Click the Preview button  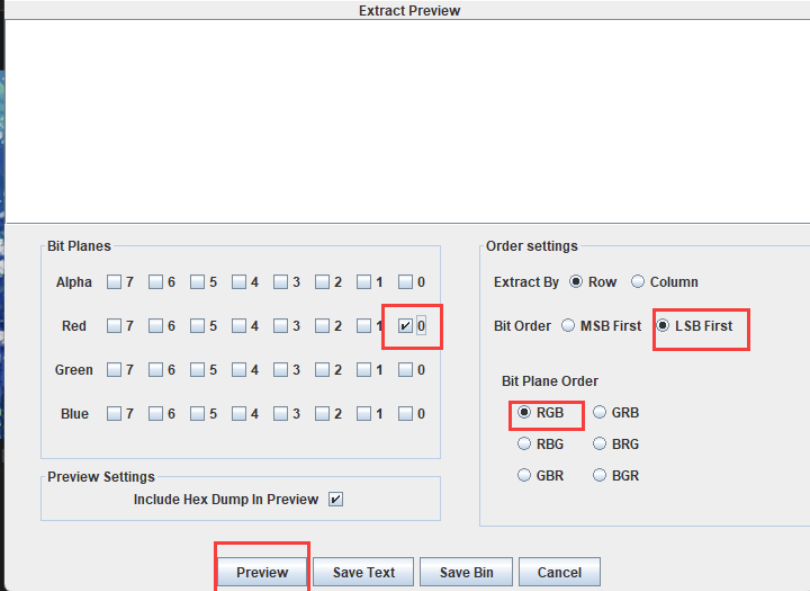click(x=262, y=572)
